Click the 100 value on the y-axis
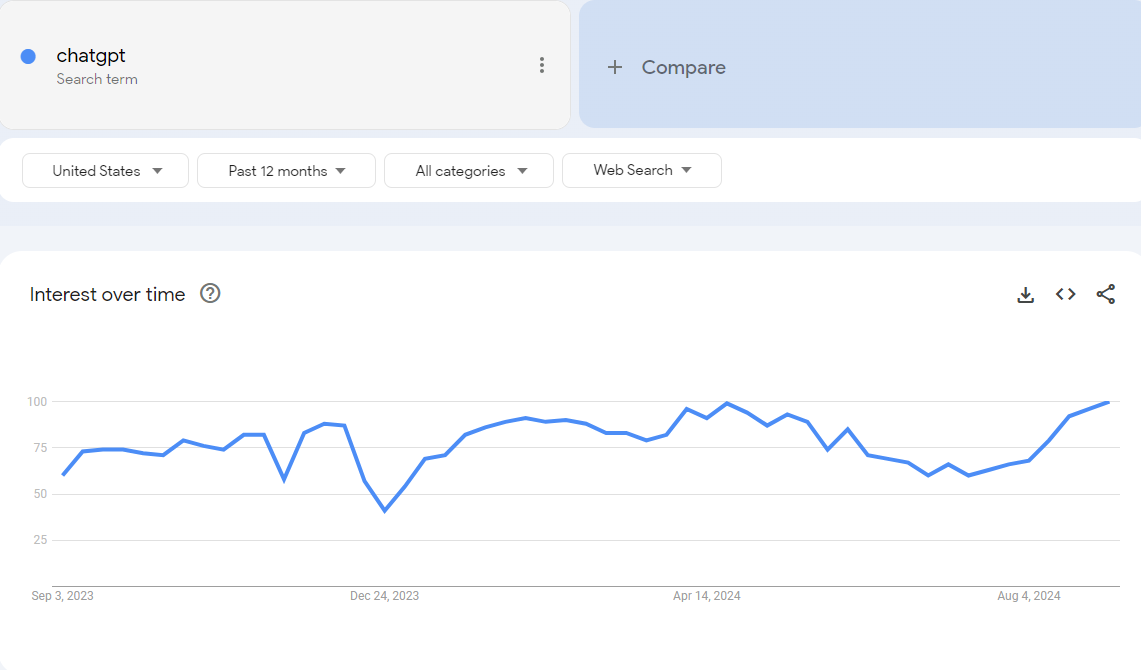This screenshot has width=1141, height=670. (x=37, y=402)
